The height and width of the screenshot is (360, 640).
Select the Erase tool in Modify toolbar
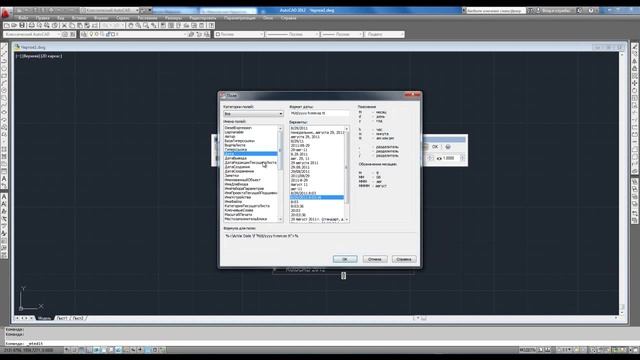(x=635, y=46)
